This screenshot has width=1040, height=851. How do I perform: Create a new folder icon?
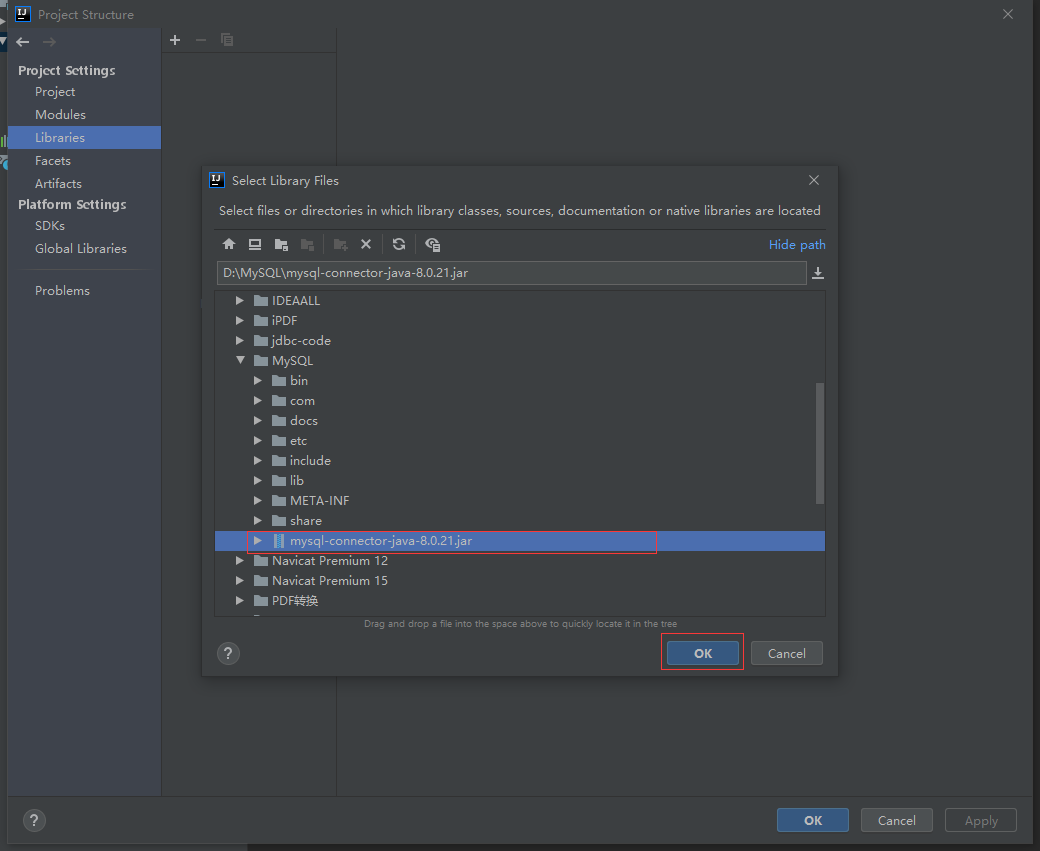point(340,244)
